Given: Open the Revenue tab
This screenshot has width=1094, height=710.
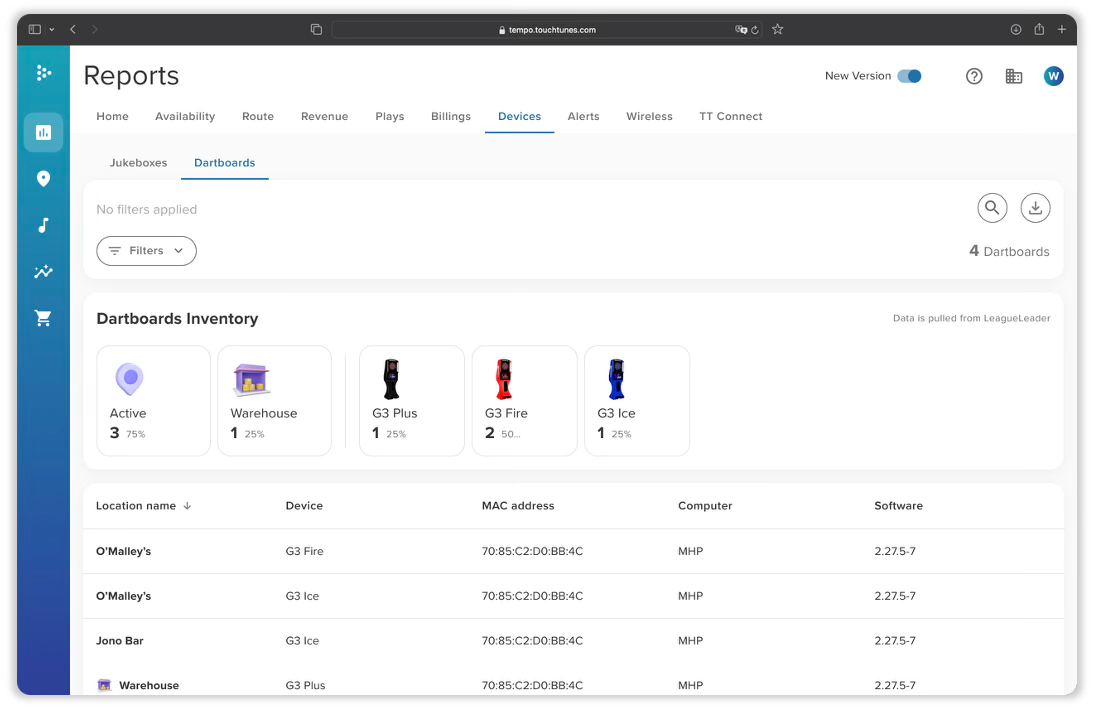Looking at the screenshot, I should [324, 116].
